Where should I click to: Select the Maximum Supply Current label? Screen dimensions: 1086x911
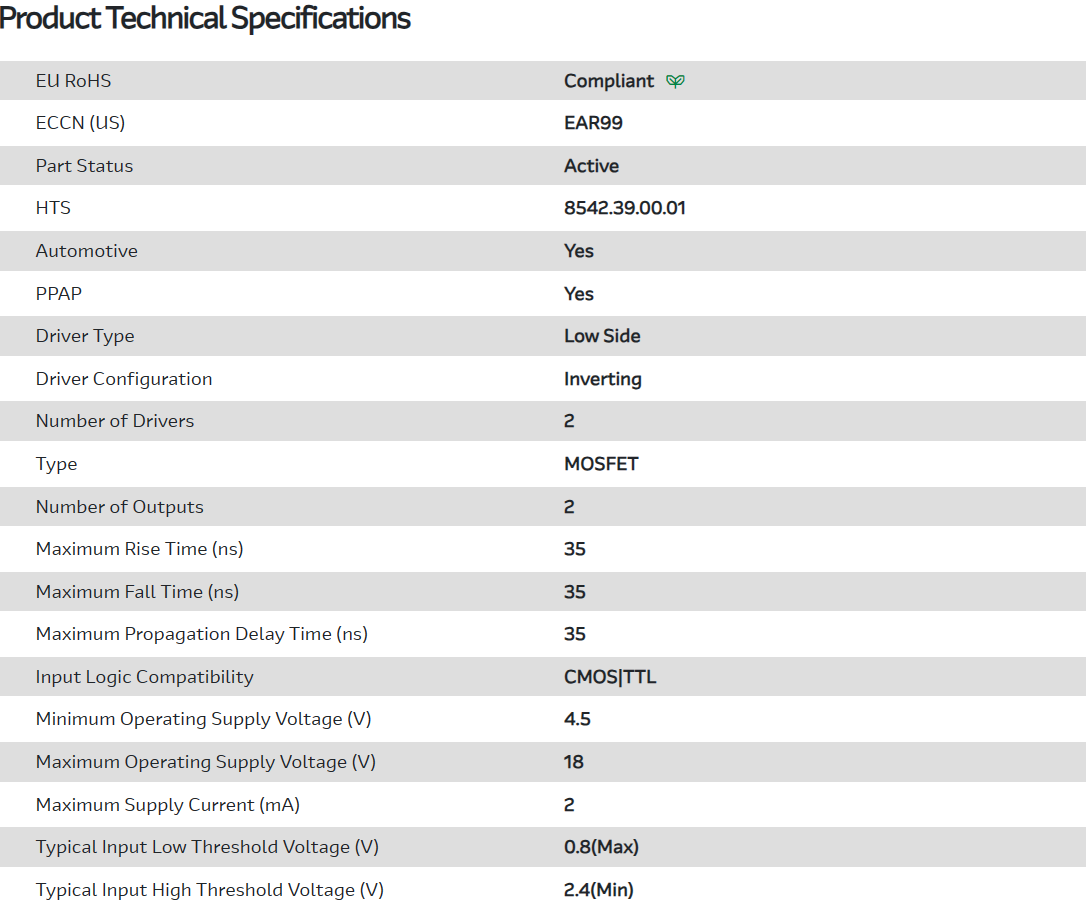click(x=167, y=805)
